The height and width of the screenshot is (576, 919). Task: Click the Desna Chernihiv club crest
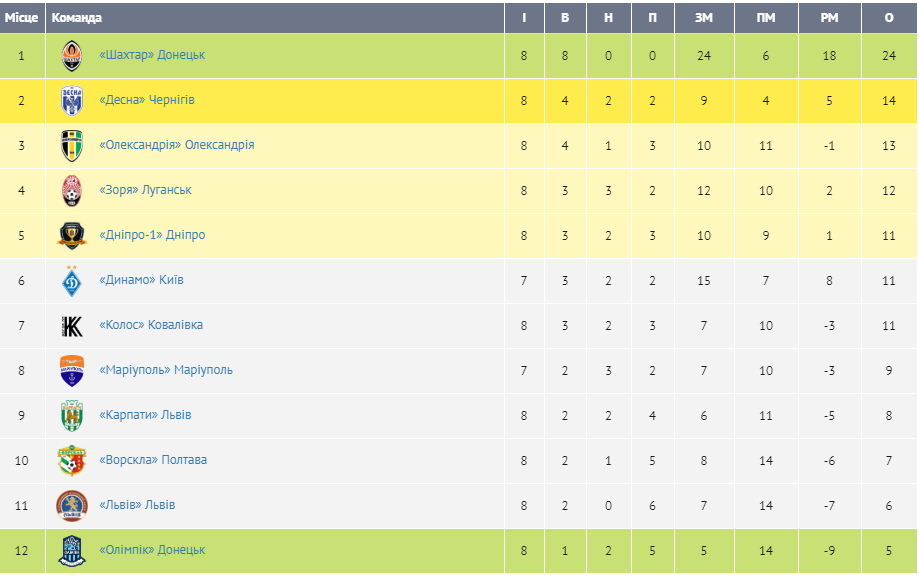[72, 101]
